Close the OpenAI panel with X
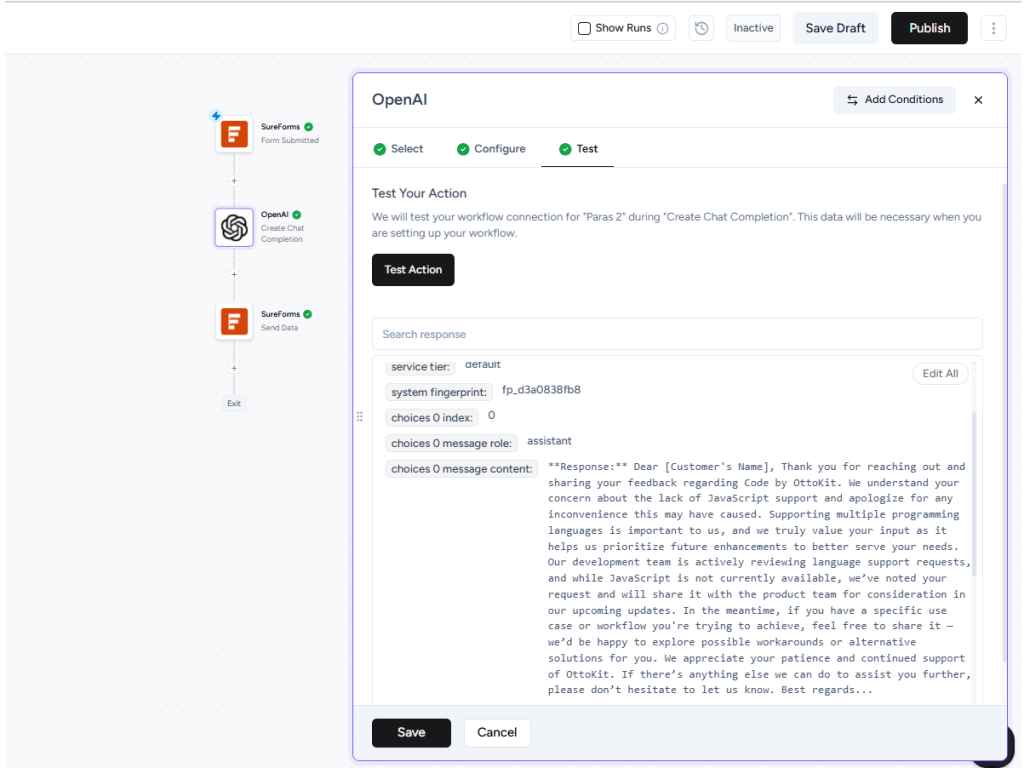This screenshot has width=1024, height=768. [978, 100]
